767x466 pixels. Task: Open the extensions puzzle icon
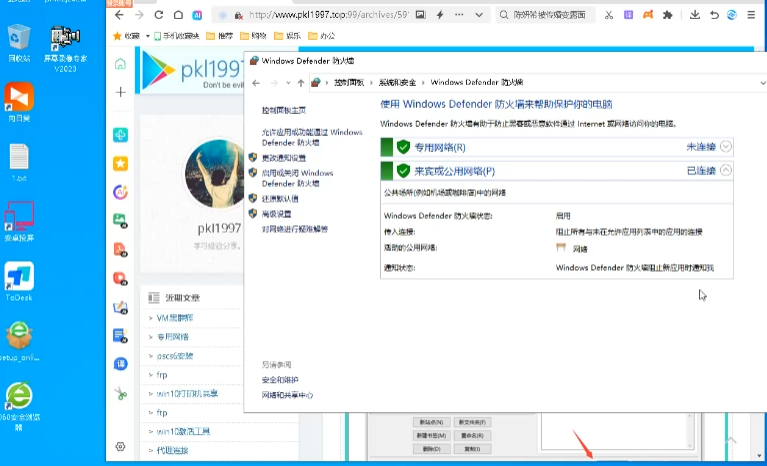(x=667, y=15)
